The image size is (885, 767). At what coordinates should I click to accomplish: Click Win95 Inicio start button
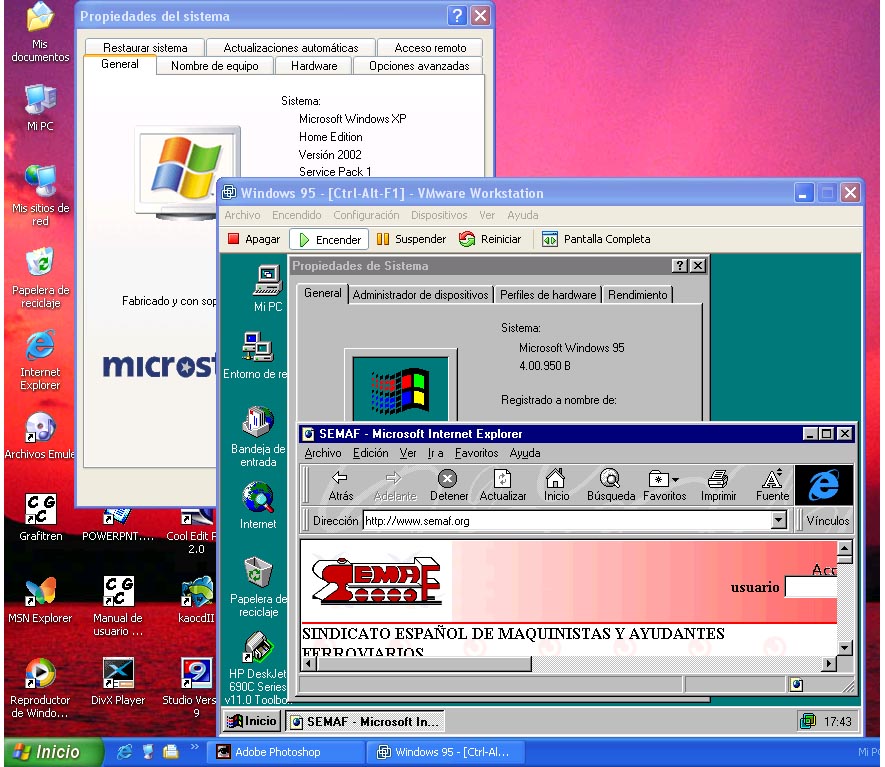tap(252, 721)
